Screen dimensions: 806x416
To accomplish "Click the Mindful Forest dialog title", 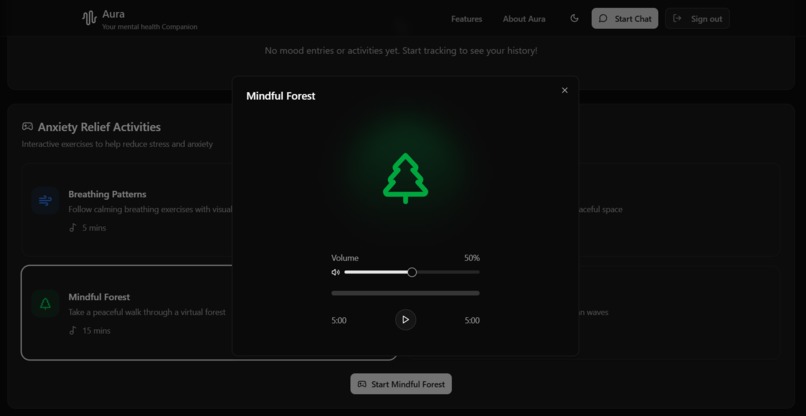I will tap(281, 96).
